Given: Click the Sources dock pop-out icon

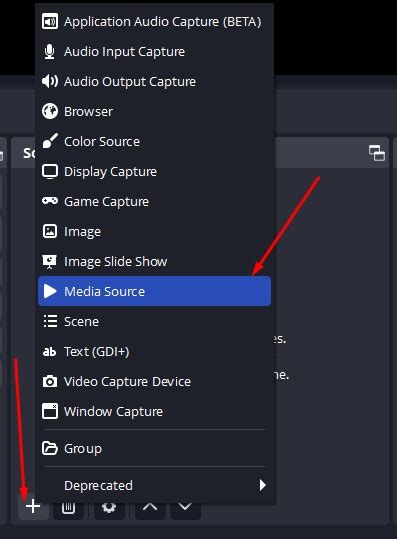Looking at the screenshot, I should pyautogui.click(x=377, y=153).
